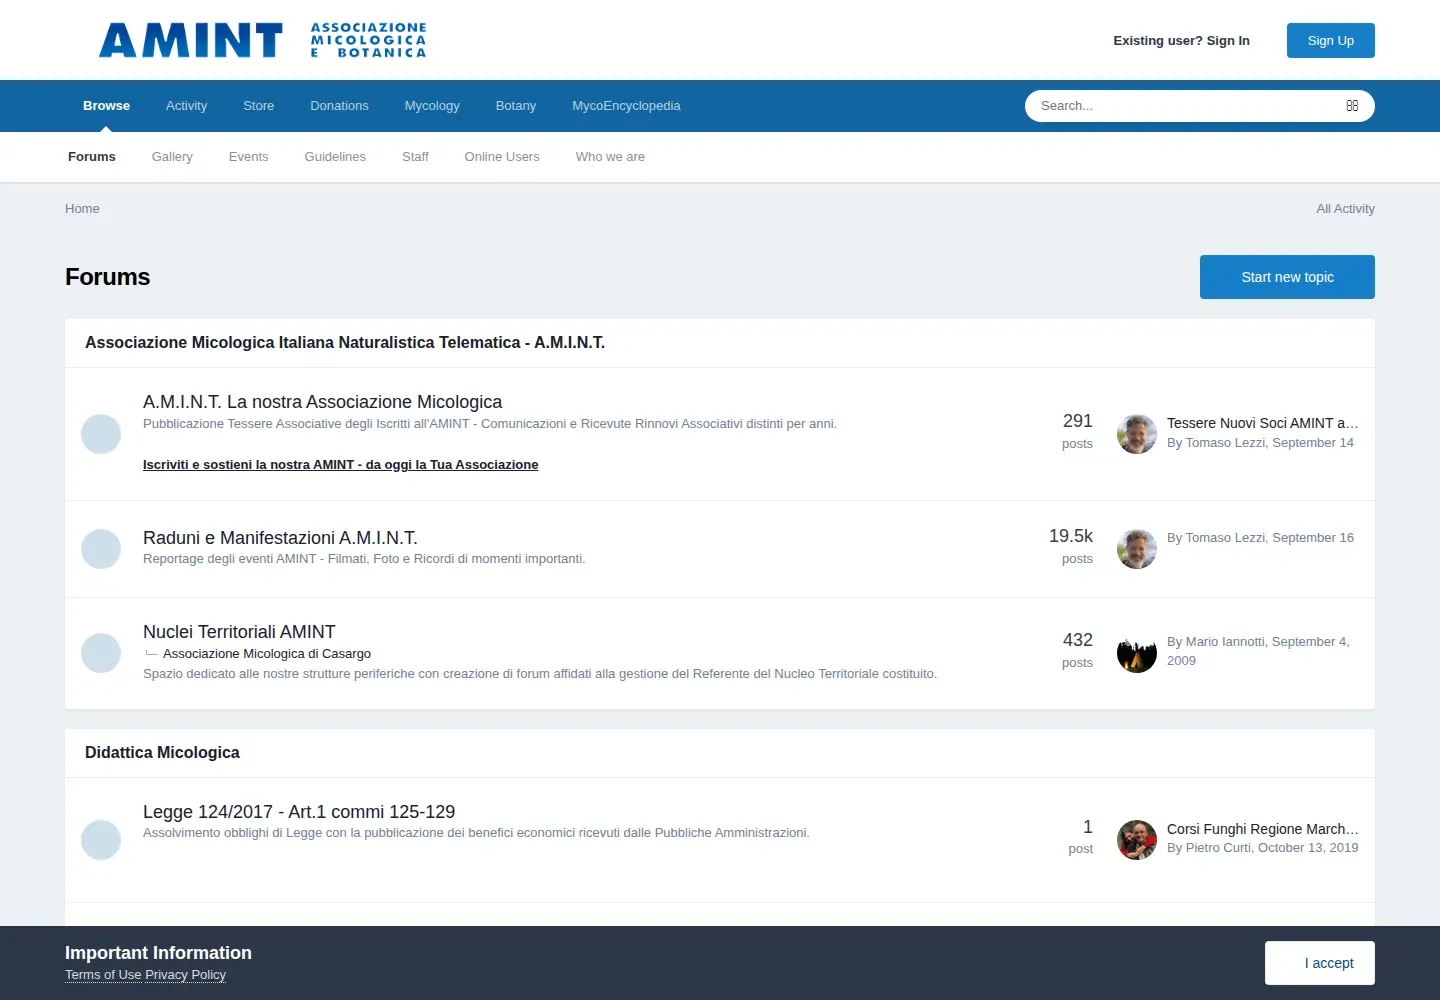Open the A.M.I.N.T. La nostra Associazione Micologica forum
This screenshot has height=1000, width=1440.
pos(322,402)
